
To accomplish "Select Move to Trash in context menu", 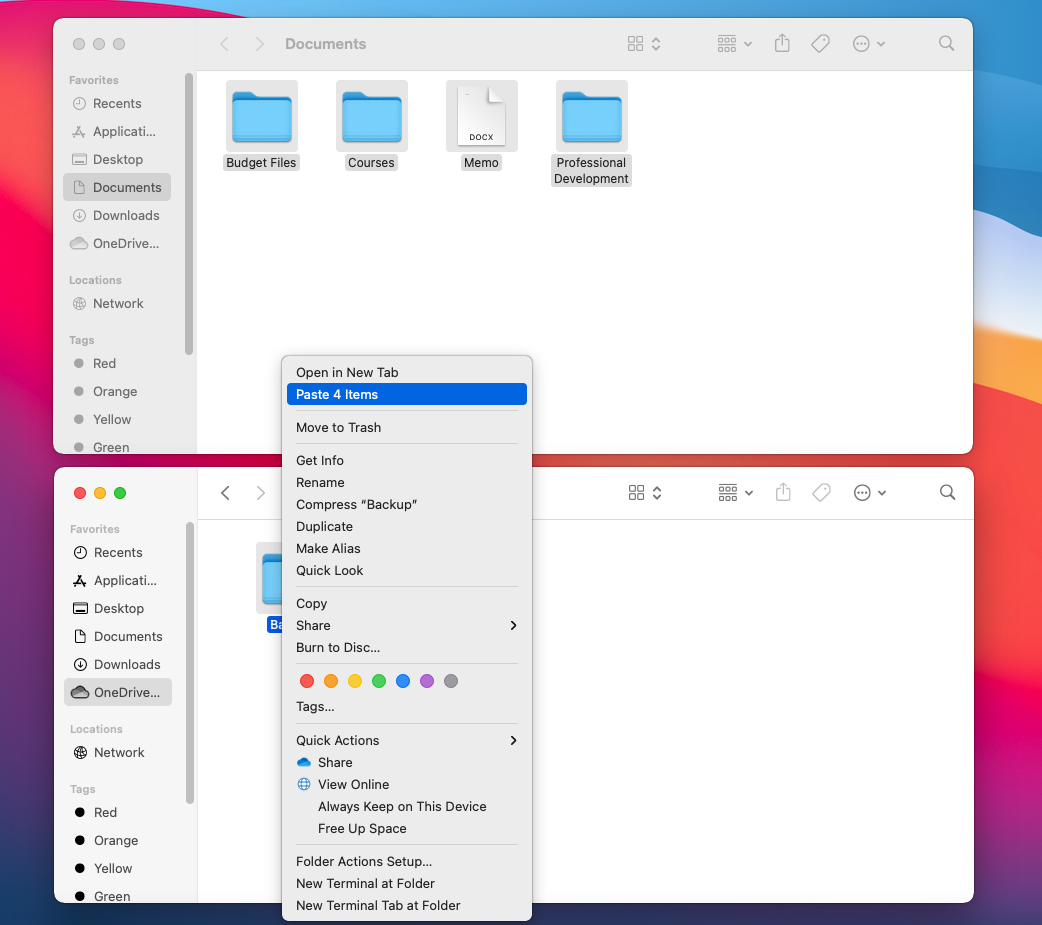I will pos(339,428).
